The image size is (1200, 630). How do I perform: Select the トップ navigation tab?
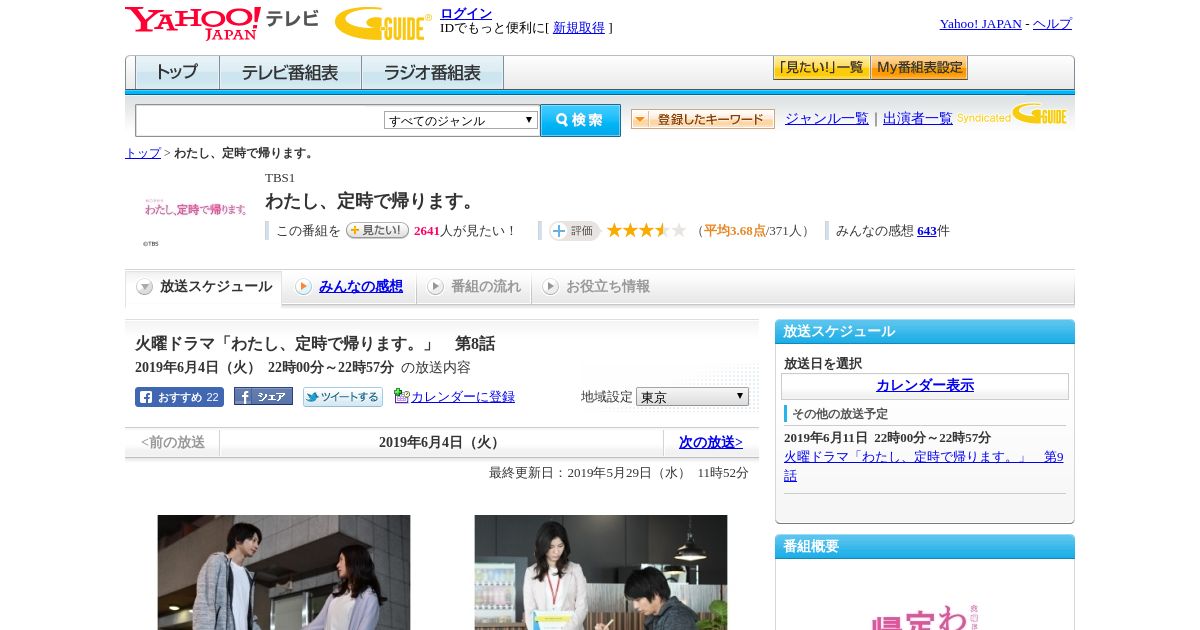(x=177, y=73)
